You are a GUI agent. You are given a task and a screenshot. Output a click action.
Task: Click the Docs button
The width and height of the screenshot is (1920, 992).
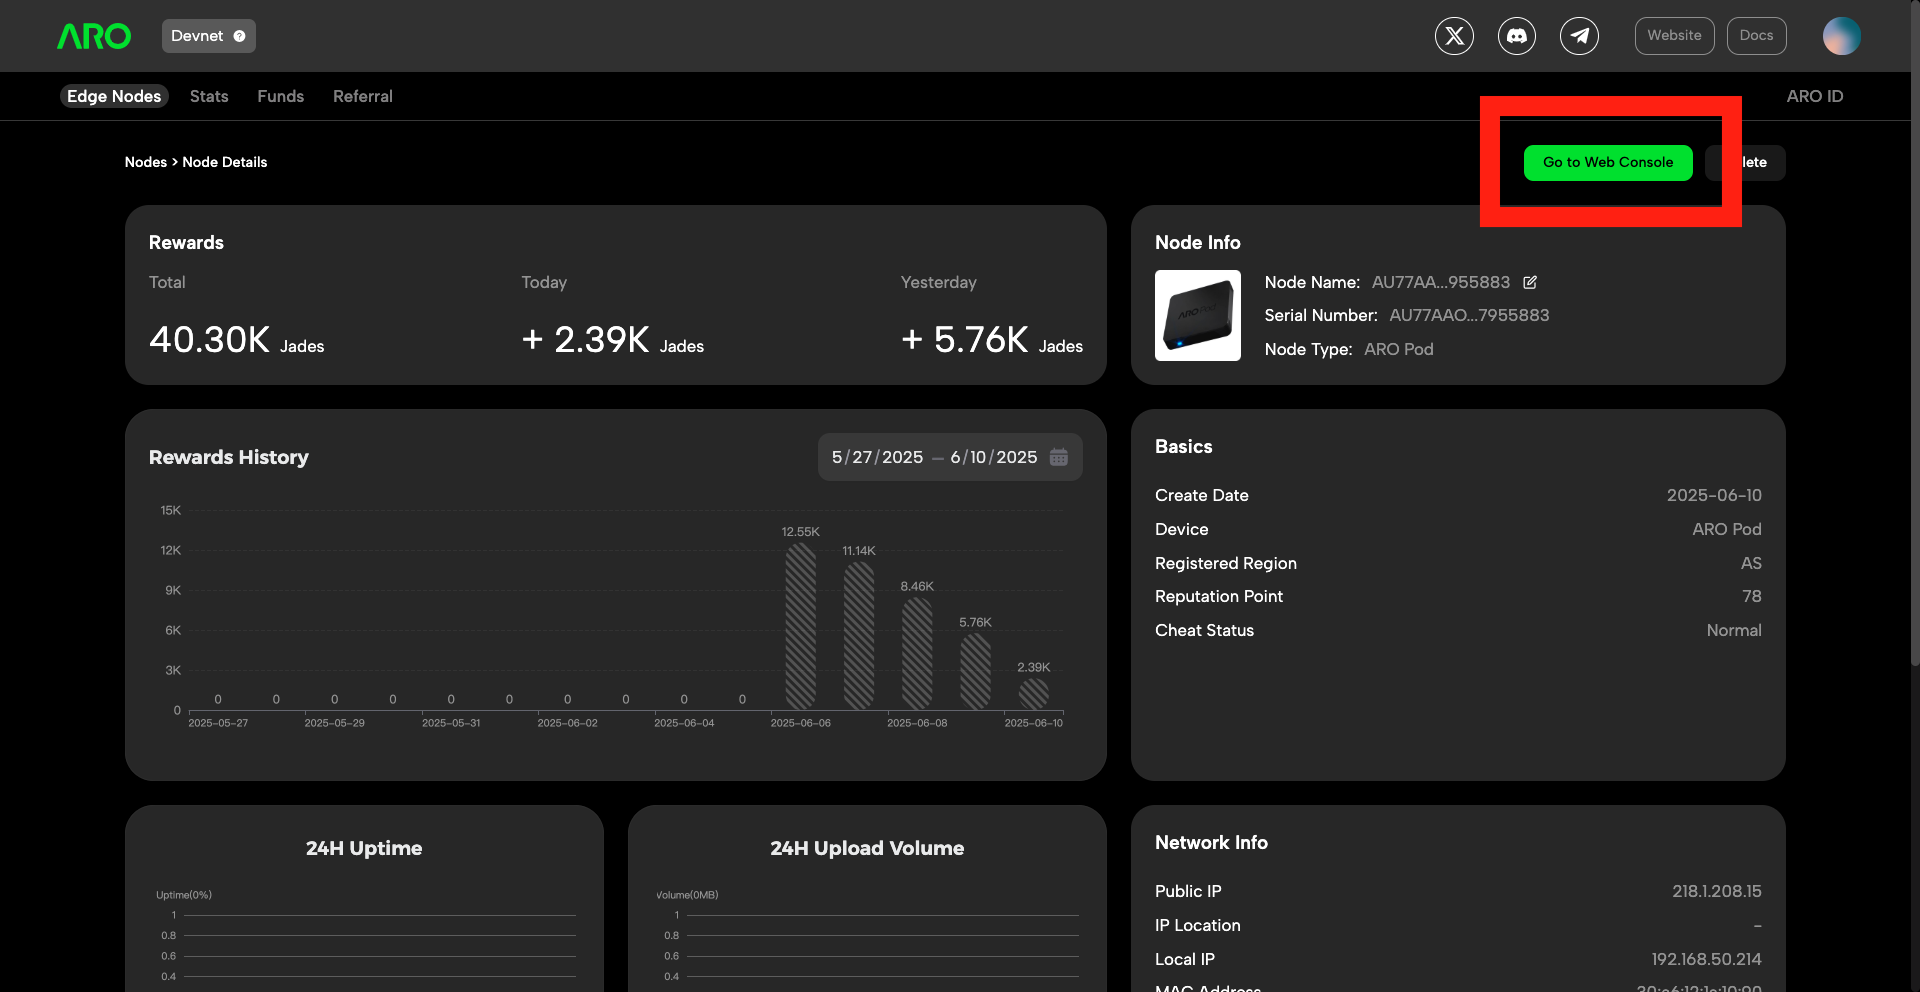click(x=1757, y=36)
